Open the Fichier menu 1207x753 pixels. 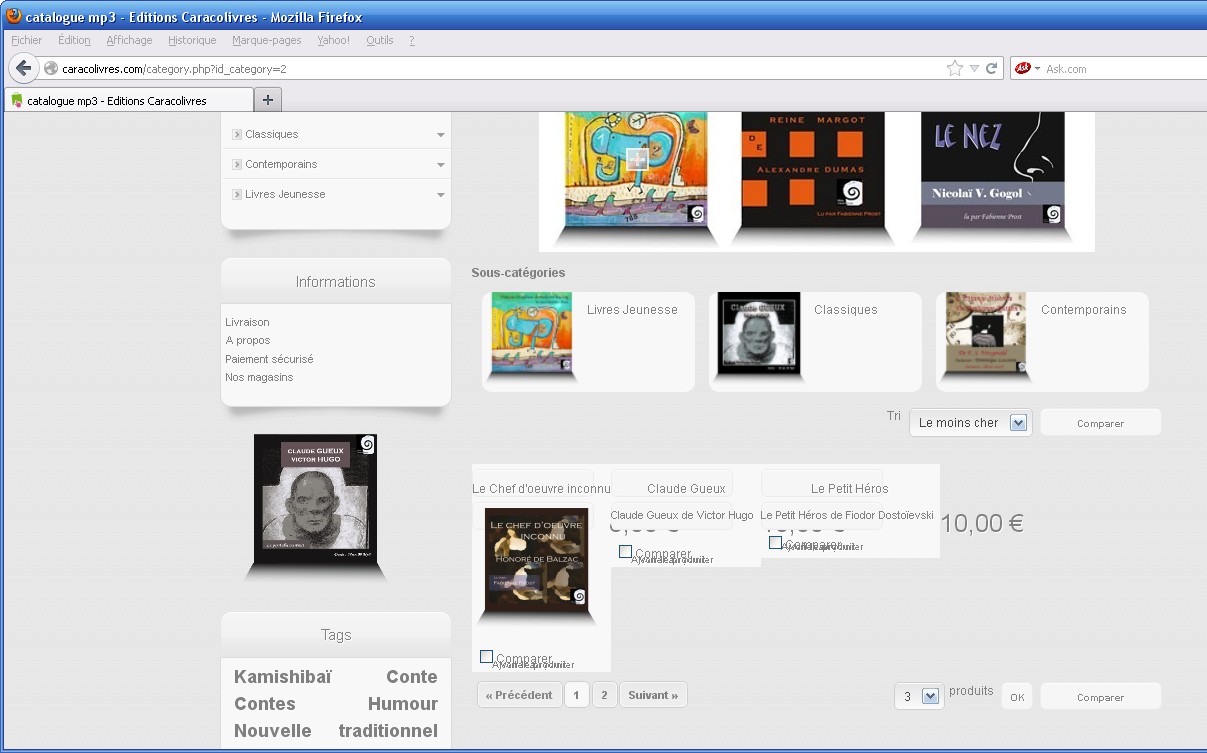tap(27, 40)
